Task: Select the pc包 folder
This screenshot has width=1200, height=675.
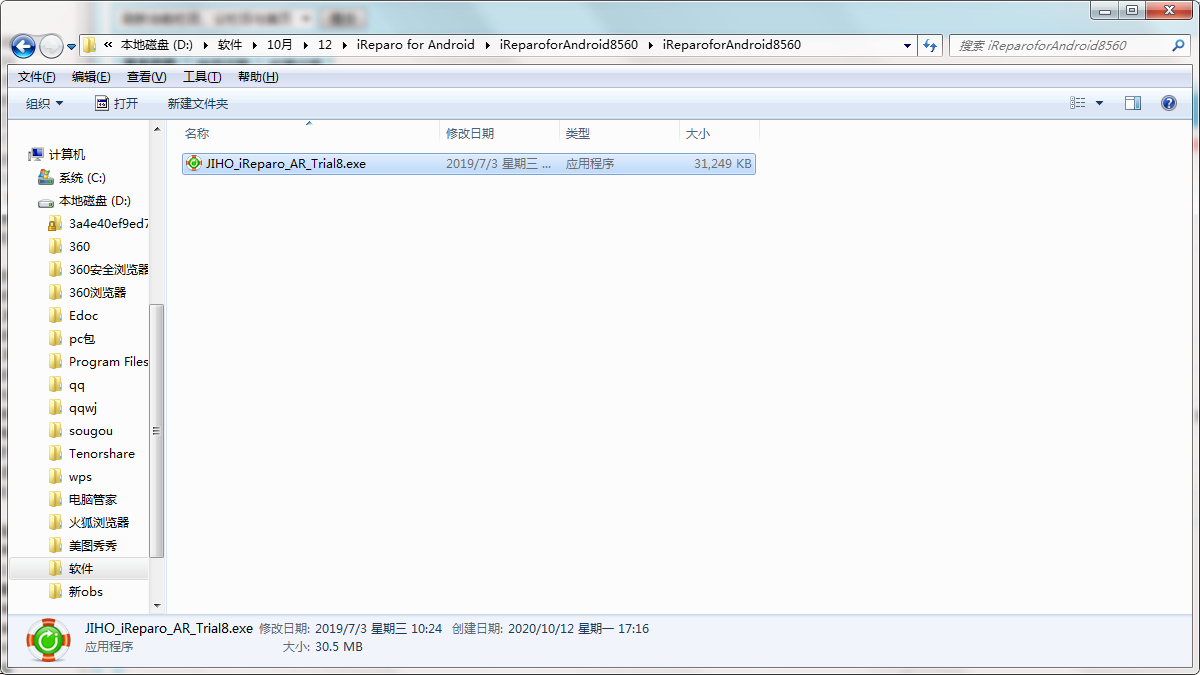Action: (82, 338)
